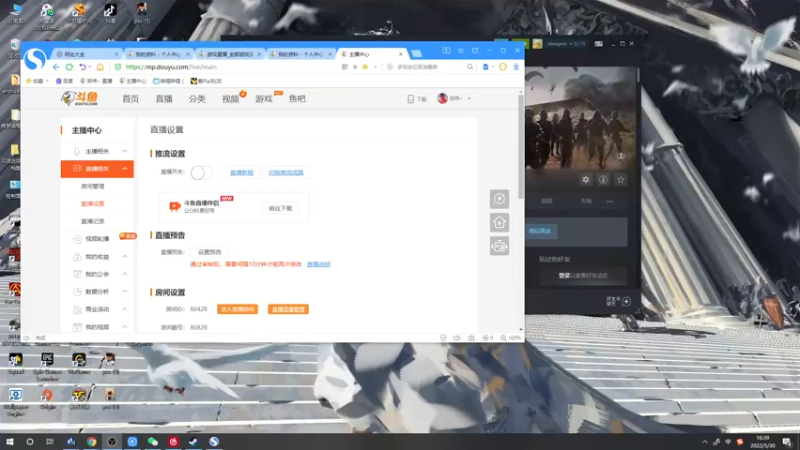Click the user avatar in Douyu header

[442, 98]
